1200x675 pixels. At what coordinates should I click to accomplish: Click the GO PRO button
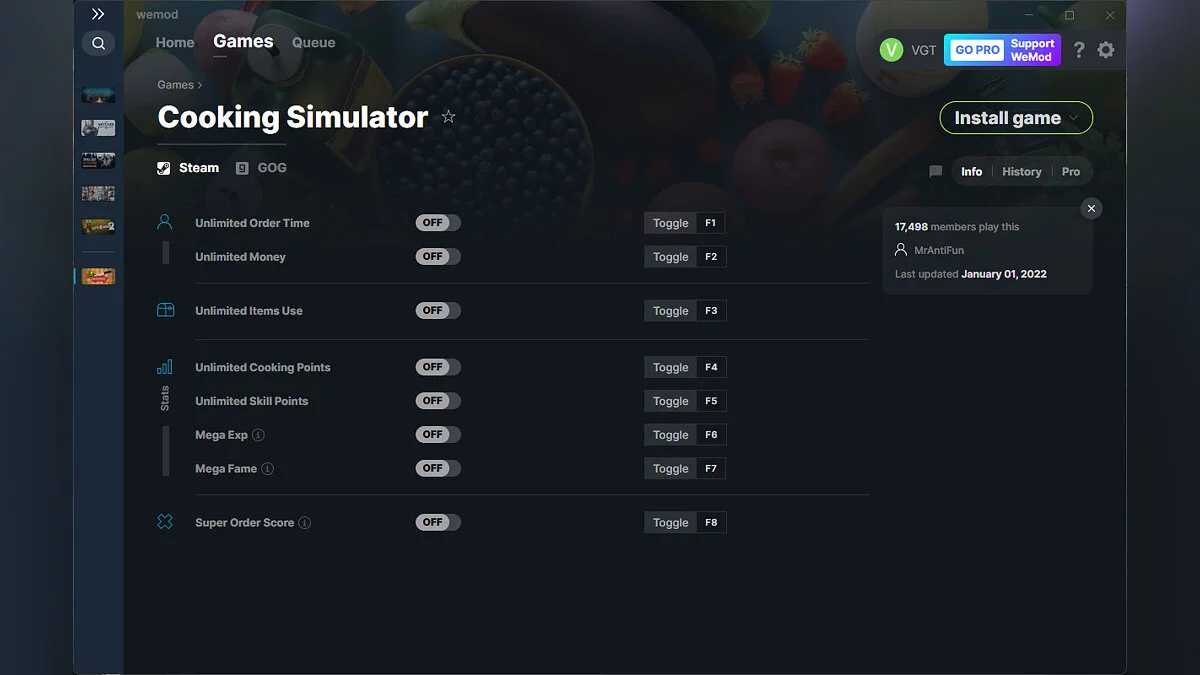point(975,49)
